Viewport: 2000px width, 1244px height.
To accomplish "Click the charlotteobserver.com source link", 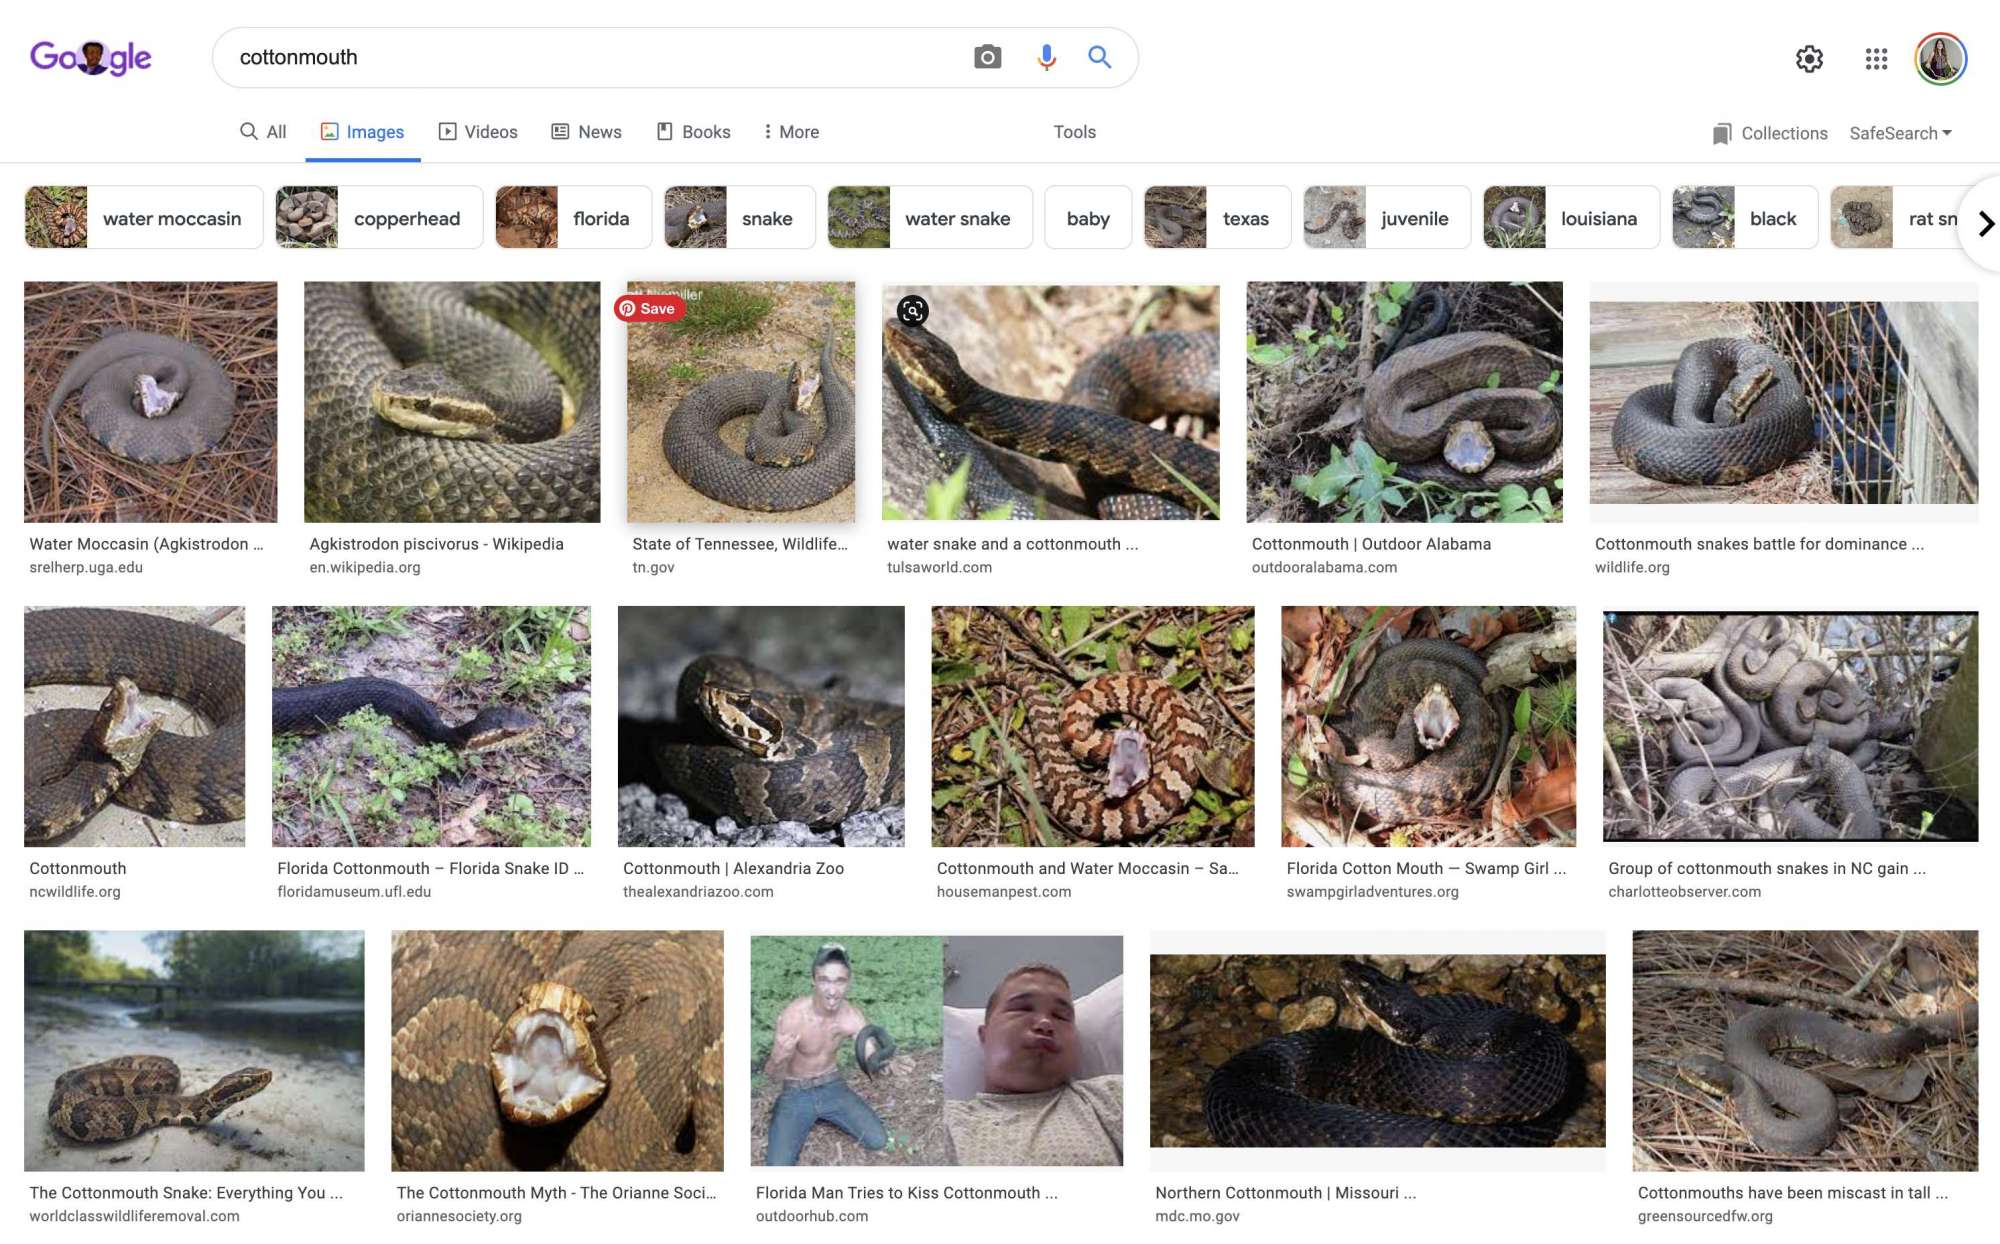I will coord(1684,891).
